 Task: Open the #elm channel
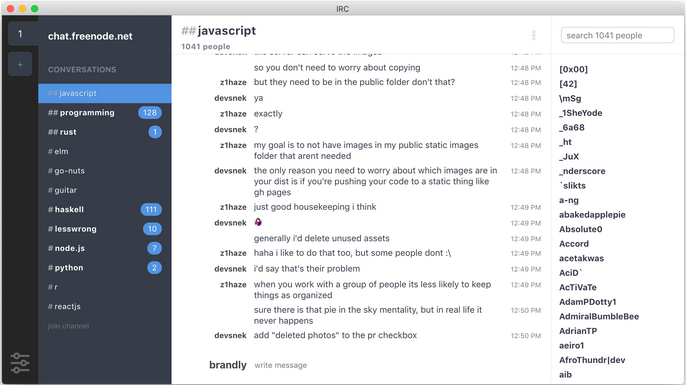coord(105,151)
